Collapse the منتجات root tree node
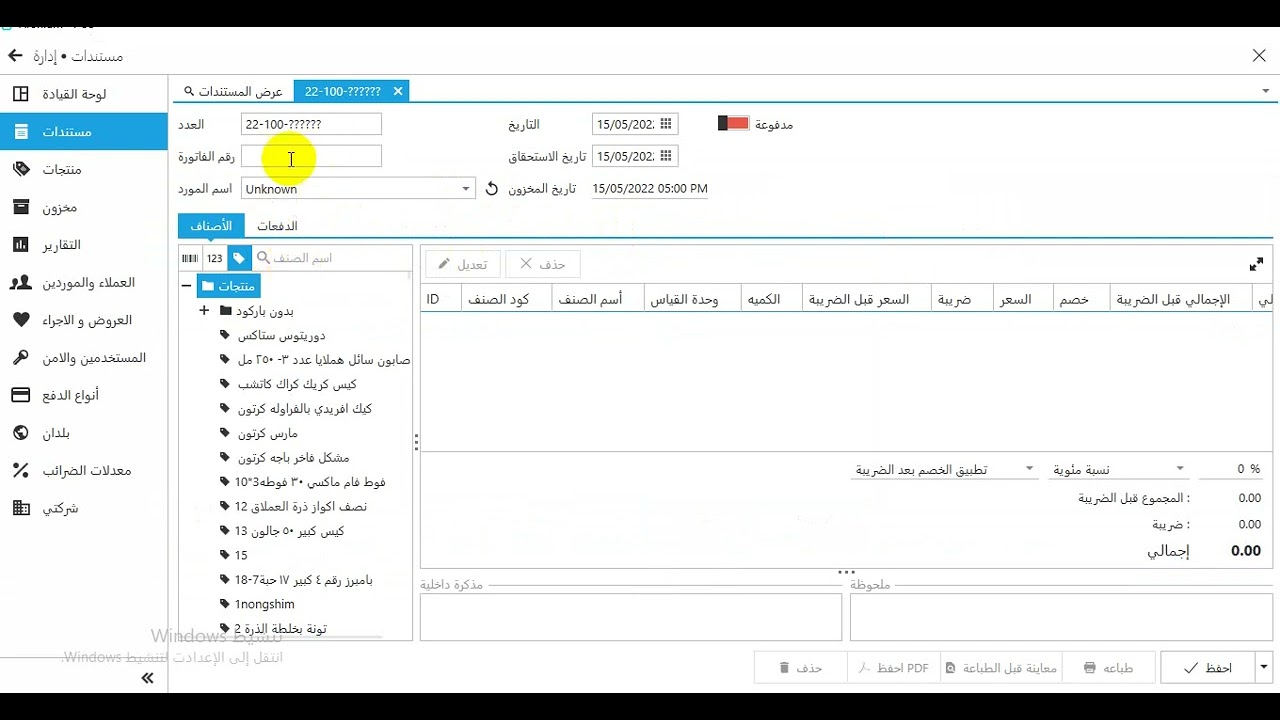 (x=186, y=286)
